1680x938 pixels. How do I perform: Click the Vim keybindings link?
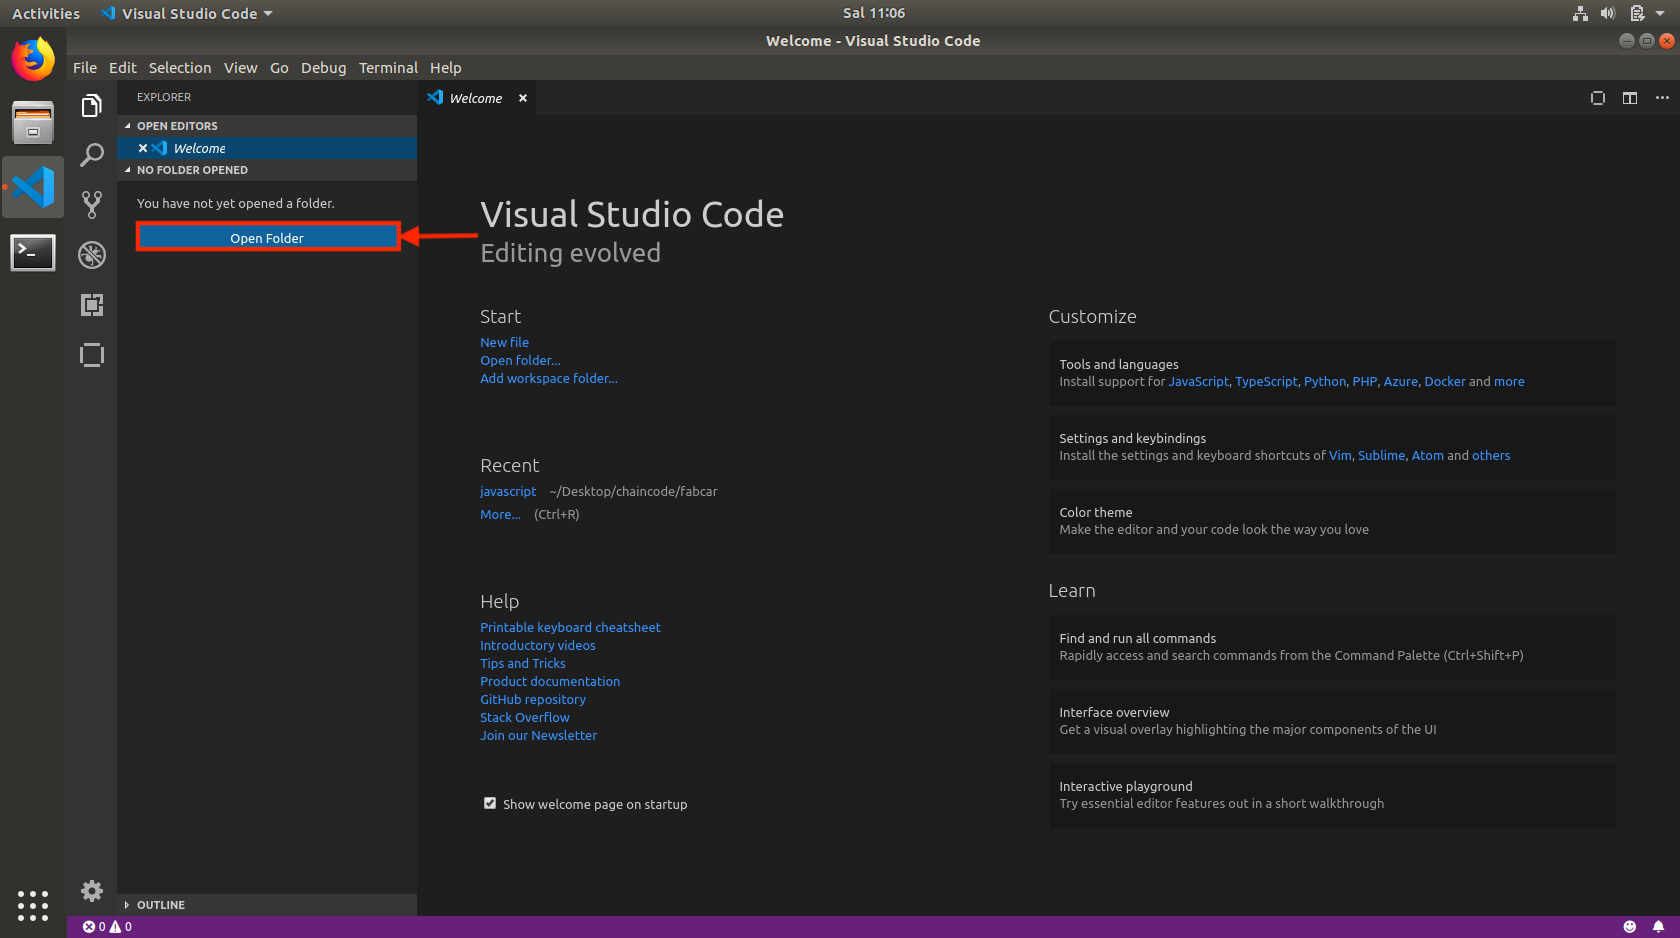(x=1340, y=455)
